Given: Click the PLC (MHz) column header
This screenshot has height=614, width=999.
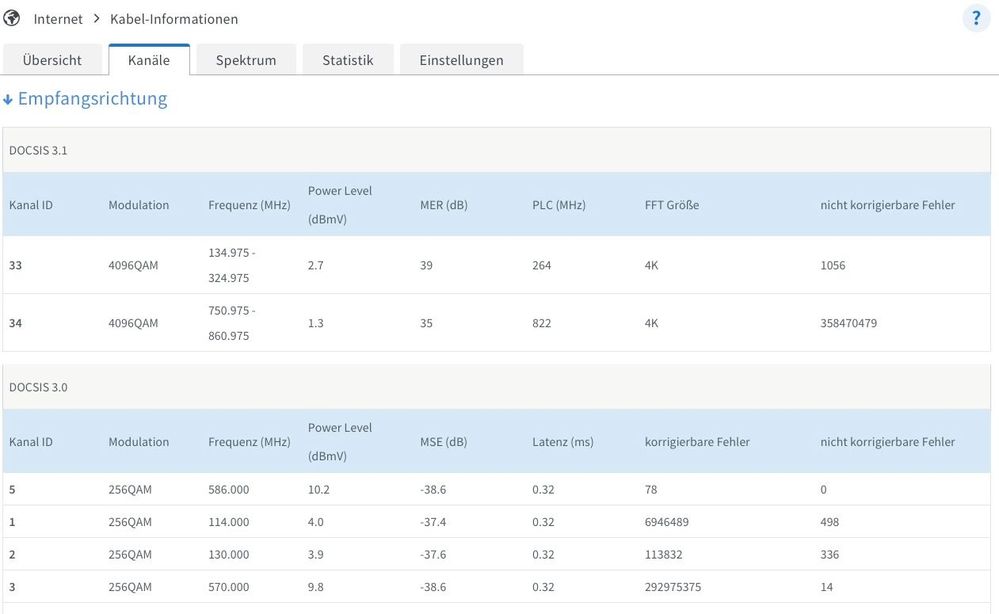Looking at the screenshot, I should coord(559,205).
